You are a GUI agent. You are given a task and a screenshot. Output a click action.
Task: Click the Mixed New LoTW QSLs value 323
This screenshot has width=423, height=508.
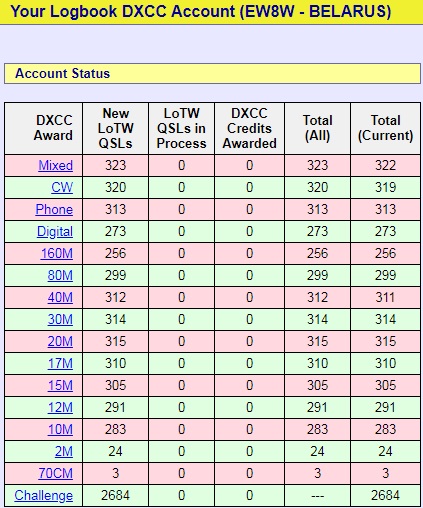(115, 165)
